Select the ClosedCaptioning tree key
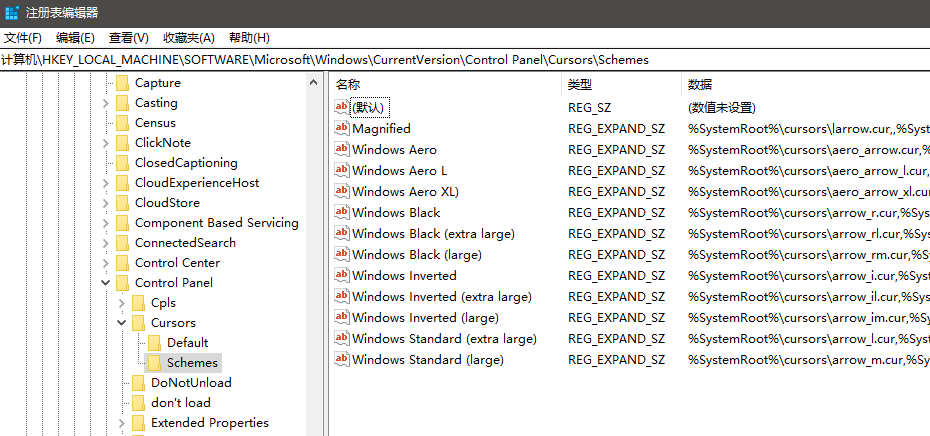Image resolution: width=930 pixels, height=436 pixels. coord(186,163)
